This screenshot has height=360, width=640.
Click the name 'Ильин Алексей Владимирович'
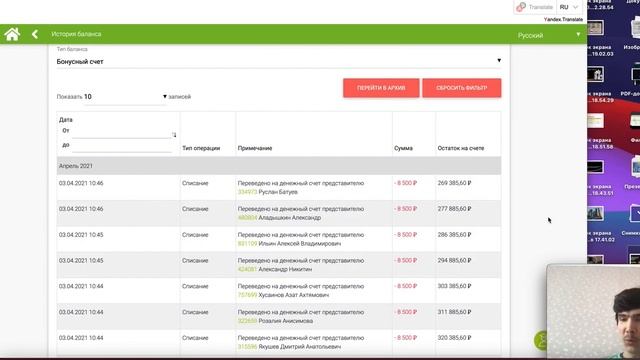pyautogui.click(x=300, y=243)
